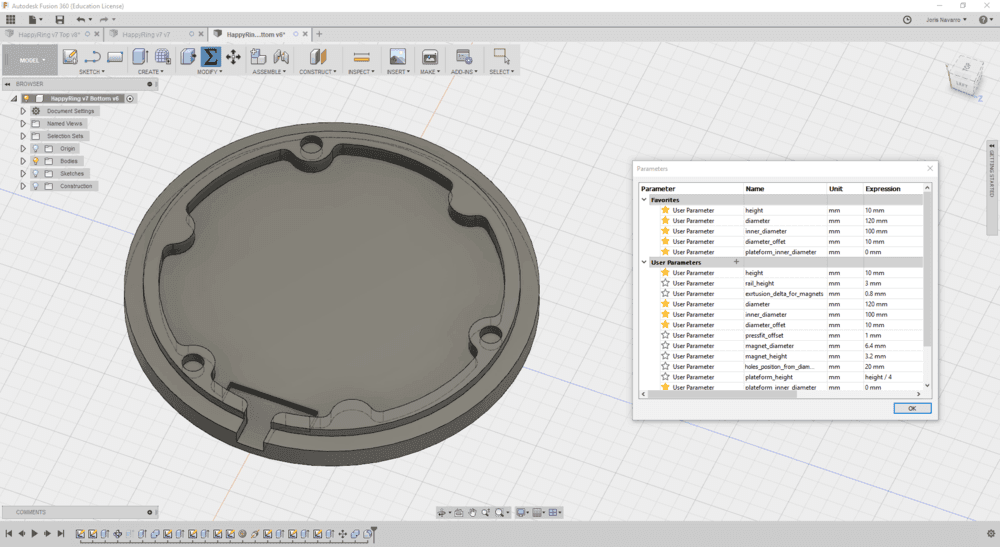
Task: Toggle visibility bulb for Bodies folder
Action: coord(36,161)
